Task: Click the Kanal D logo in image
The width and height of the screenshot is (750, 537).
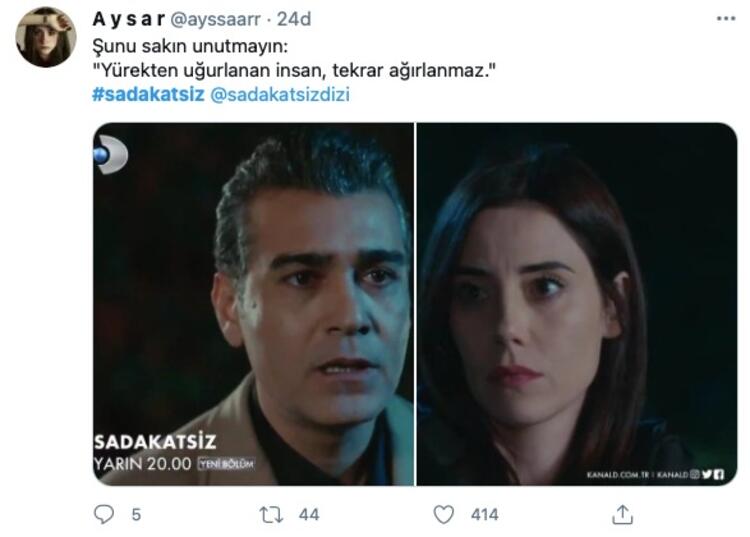Action: 110,154
